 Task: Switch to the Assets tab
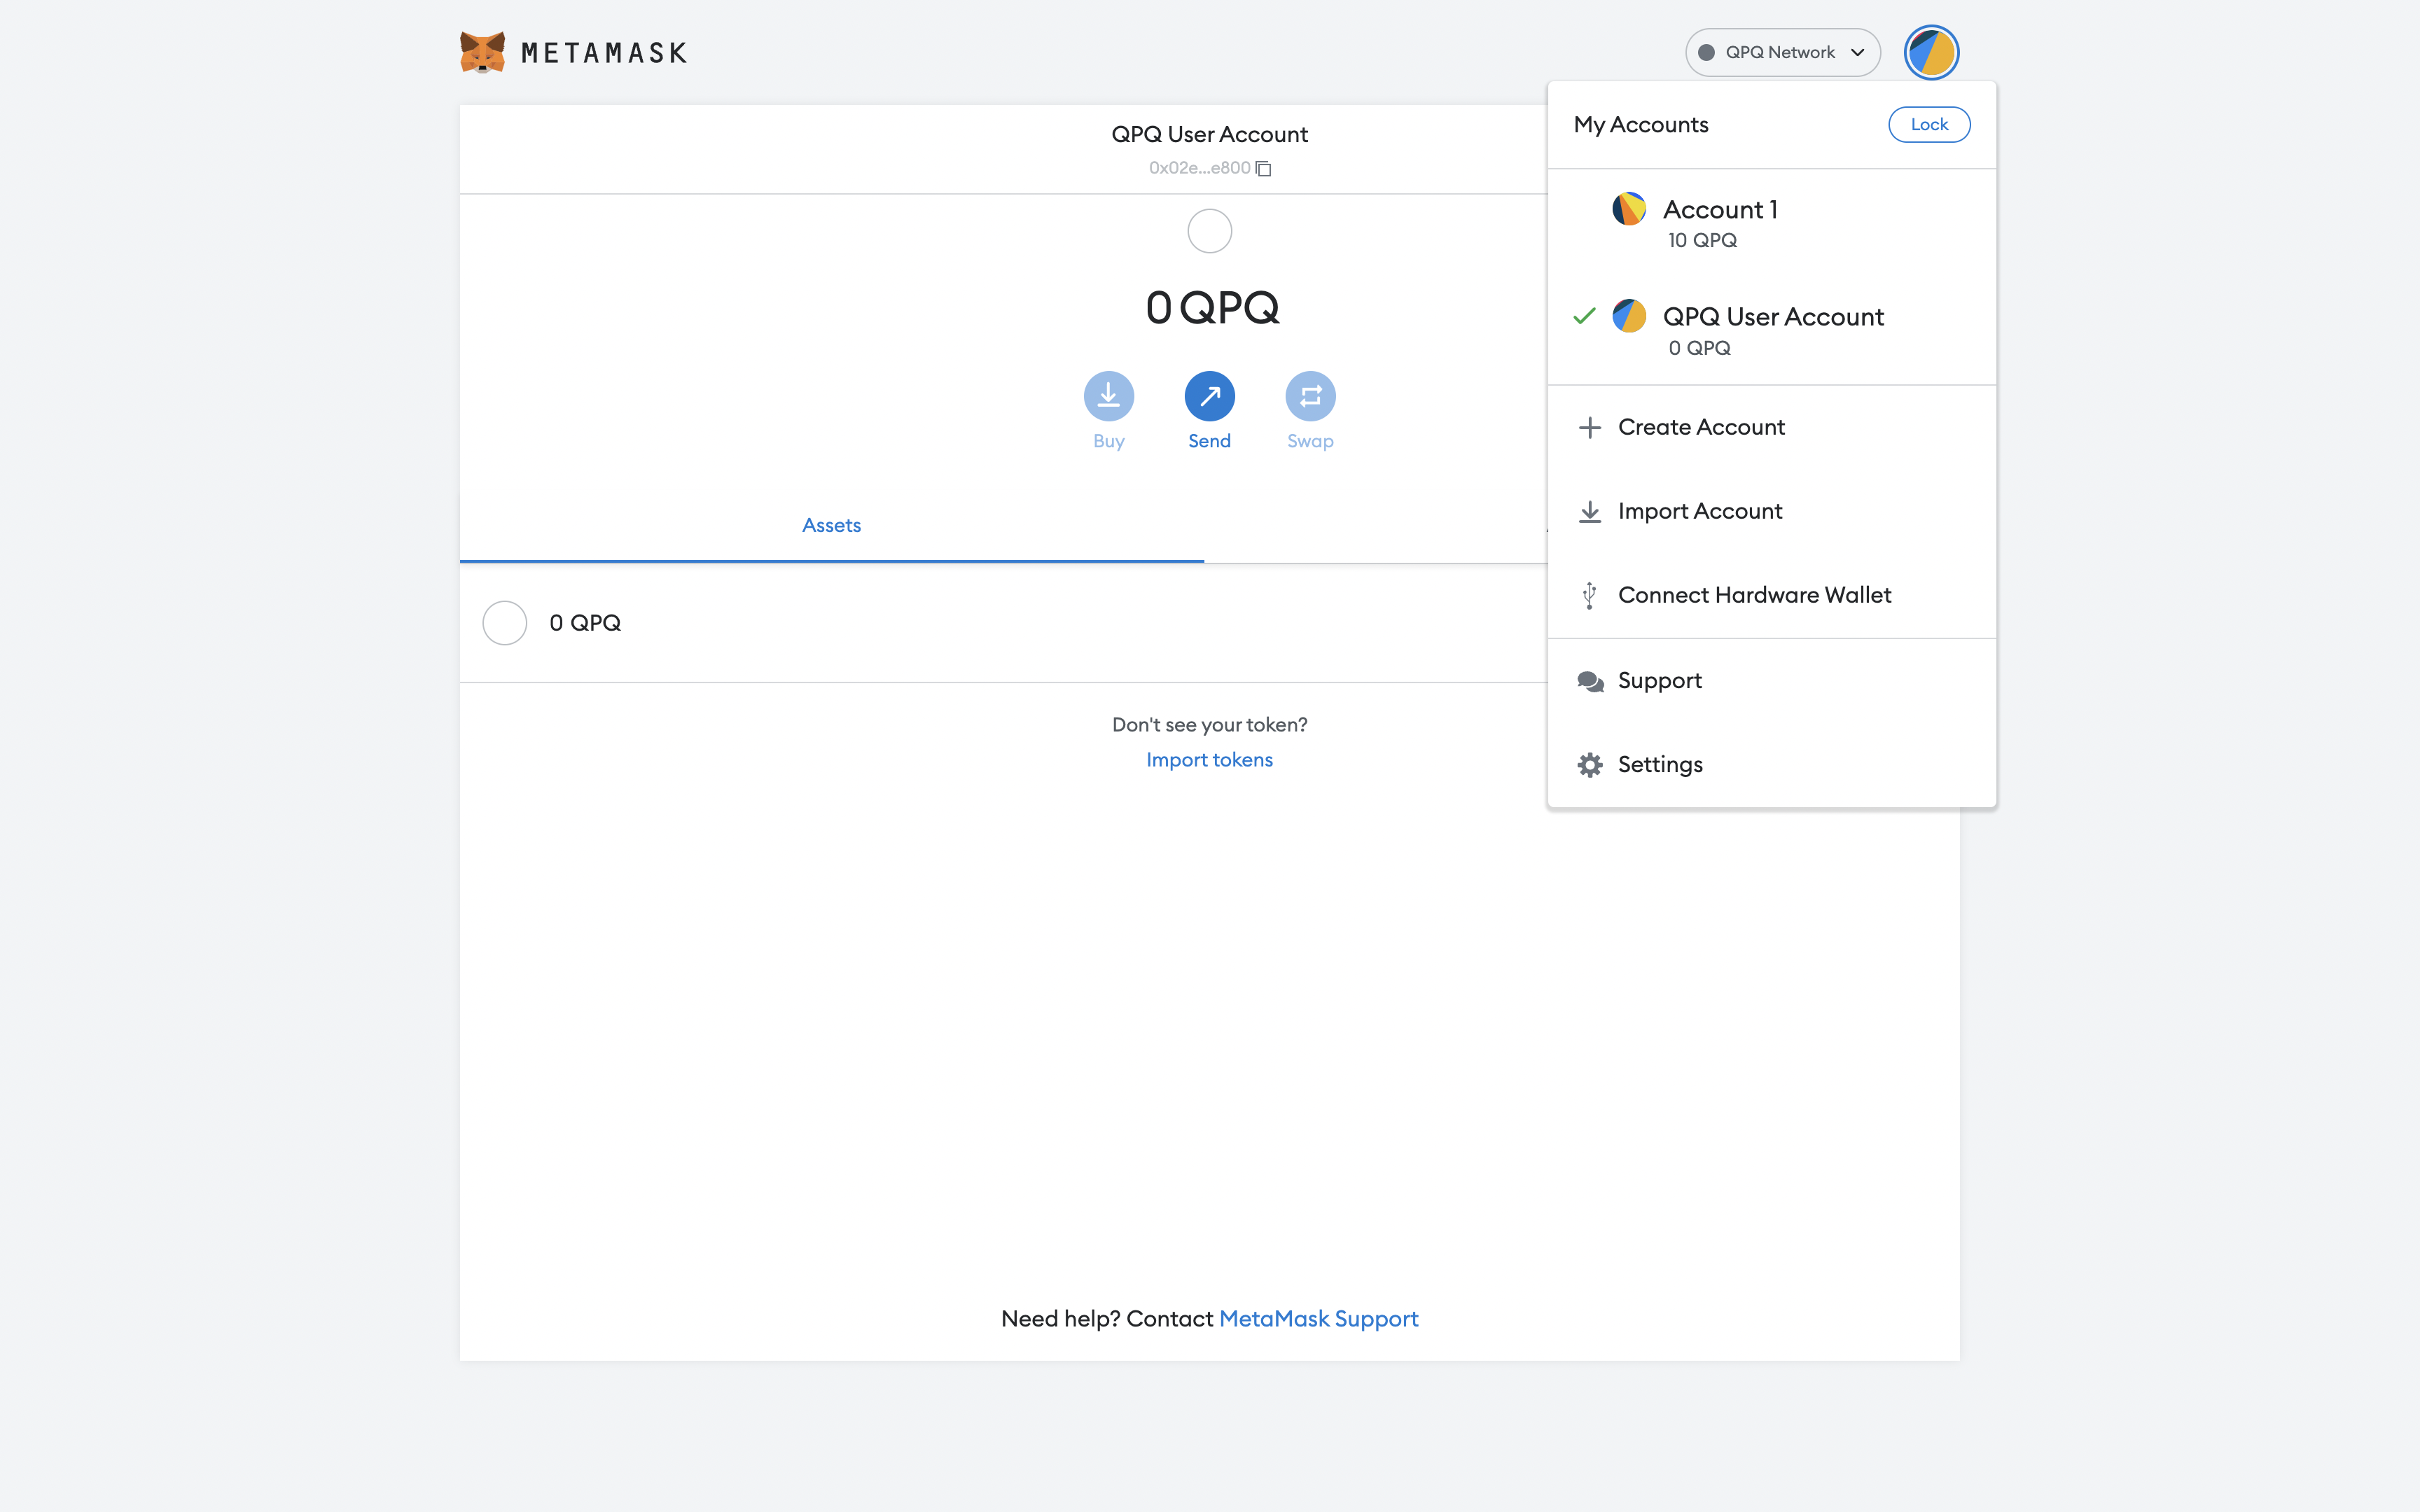[x=832, y=526]
